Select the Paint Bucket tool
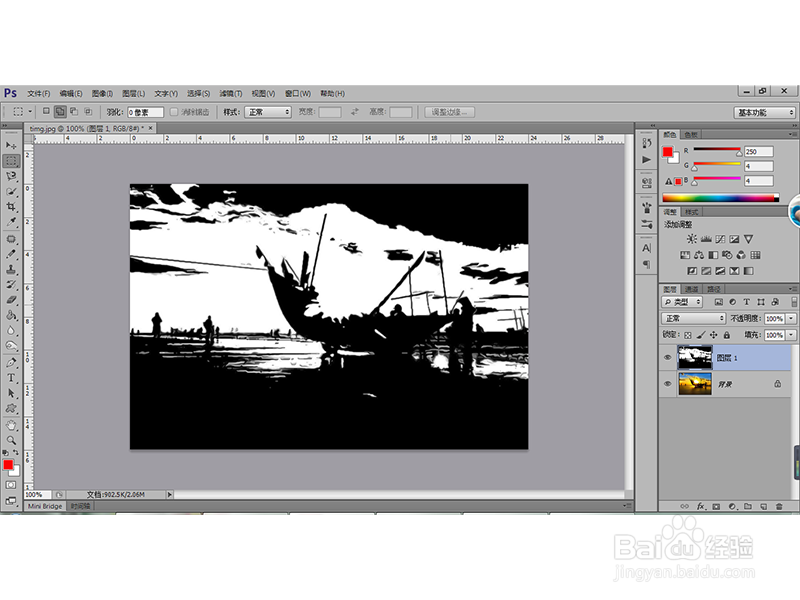Image resolution: width=800 pixels, height=600 pixels. point(11,315)
